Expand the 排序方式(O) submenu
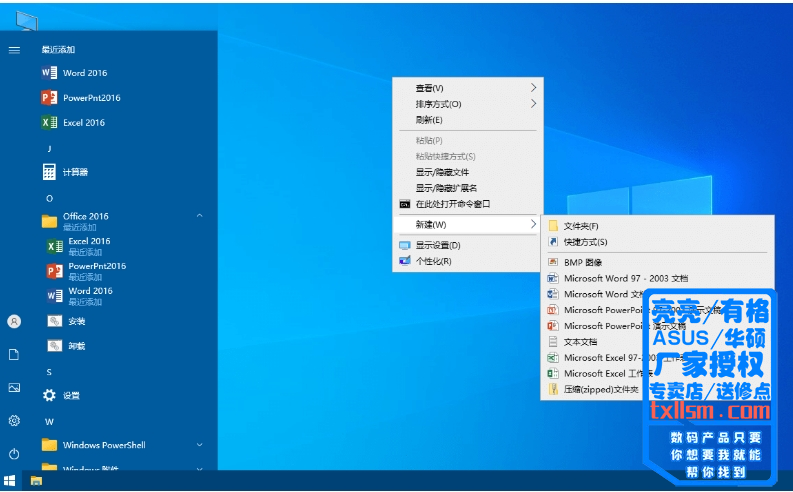 [468, 104]
